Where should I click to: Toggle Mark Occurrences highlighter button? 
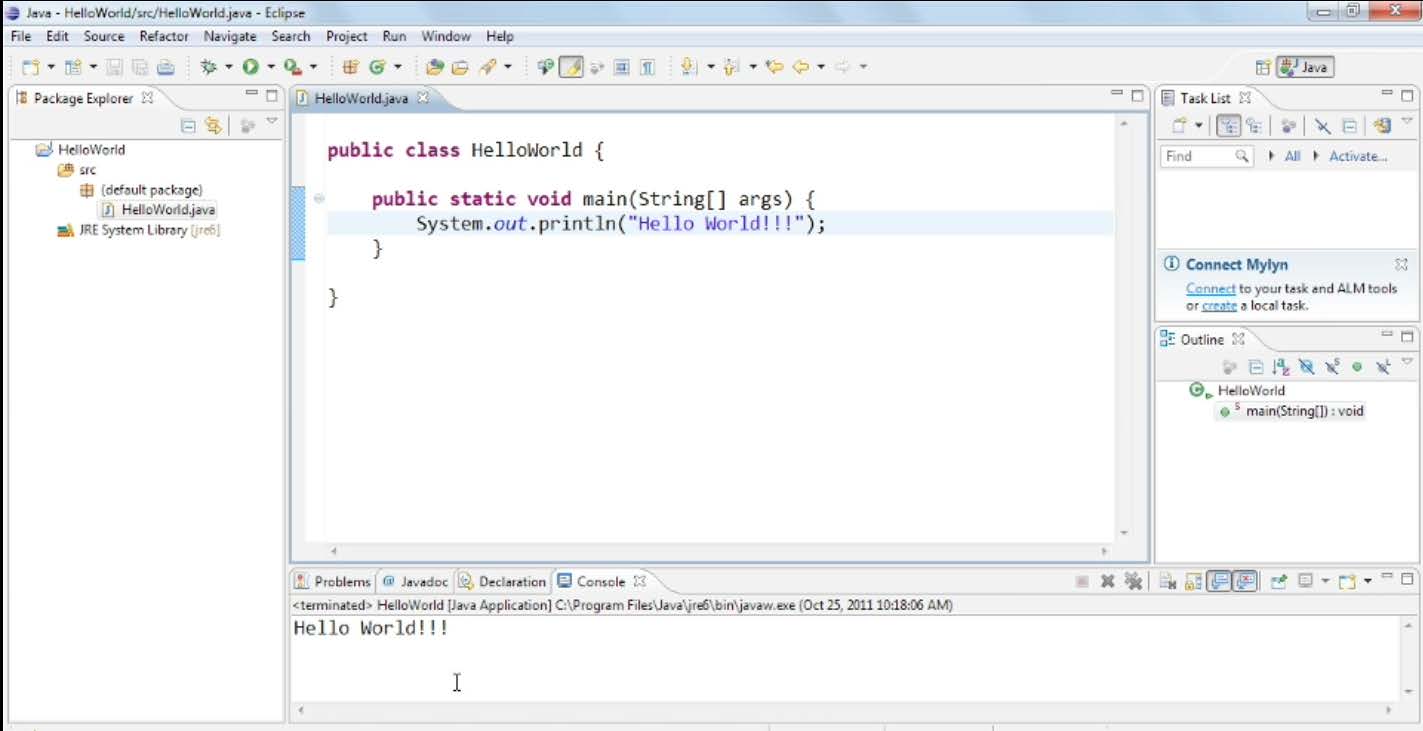[572, 67]
